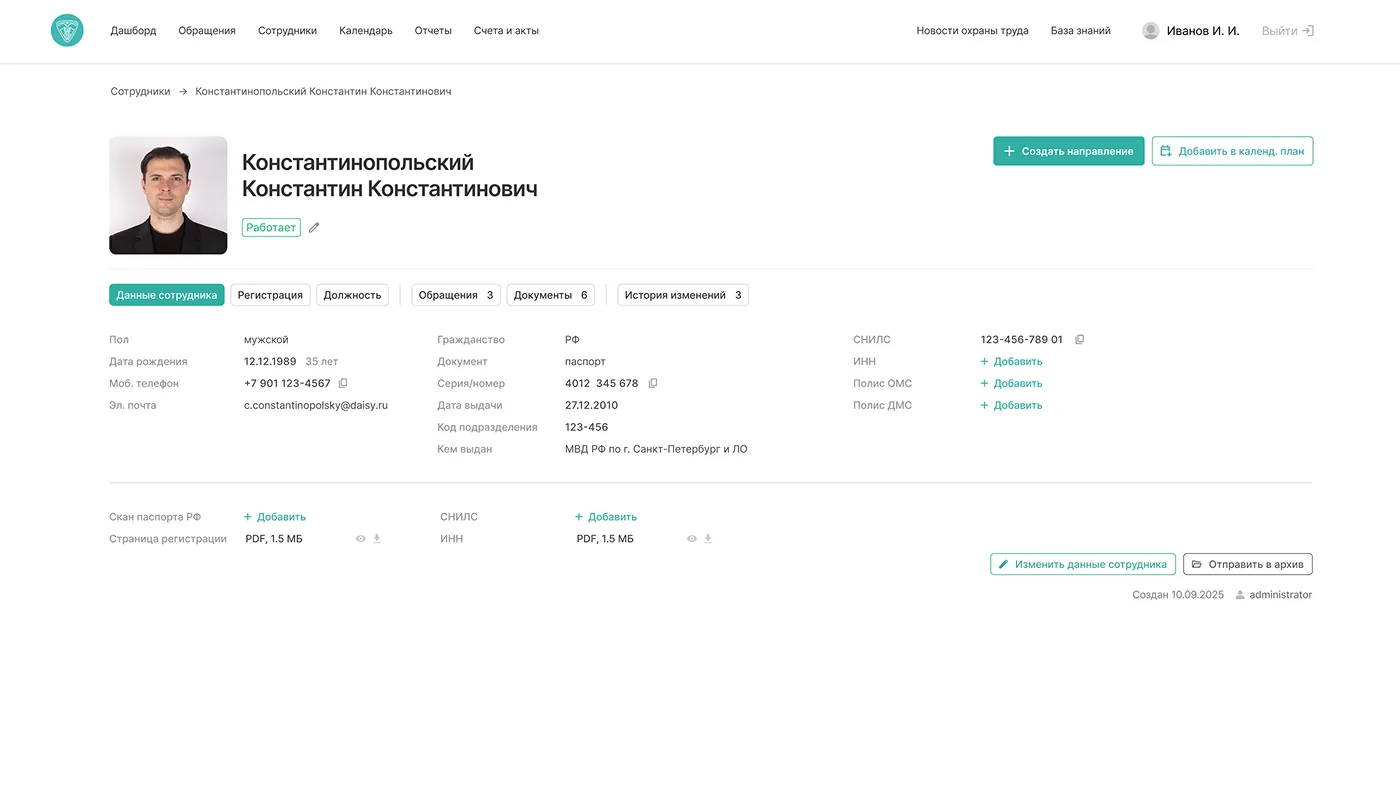The height and width of the screenshot is (788, 1400).
Task: Click the company logo icon
Action: (67, 31)
